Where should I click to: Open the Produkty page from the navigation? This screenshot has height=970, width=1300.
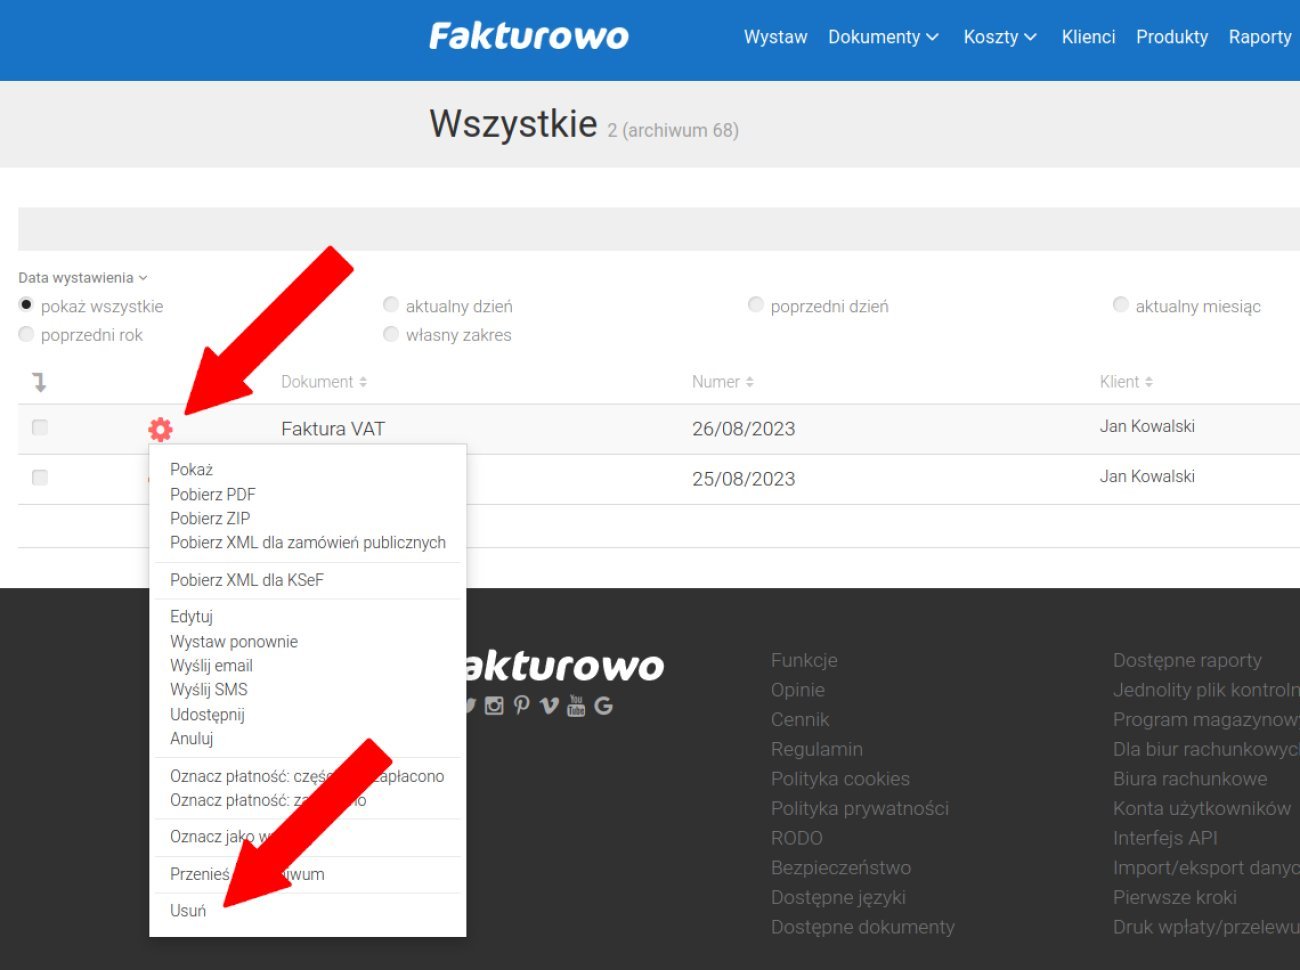1172,37
